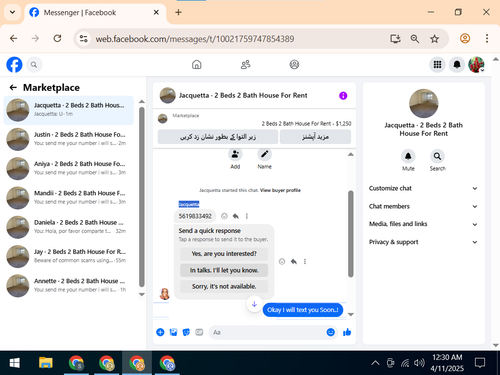Screen dimensions: 500x375
Task: Click the Facebook search magnifier icon
Action: 34,64
